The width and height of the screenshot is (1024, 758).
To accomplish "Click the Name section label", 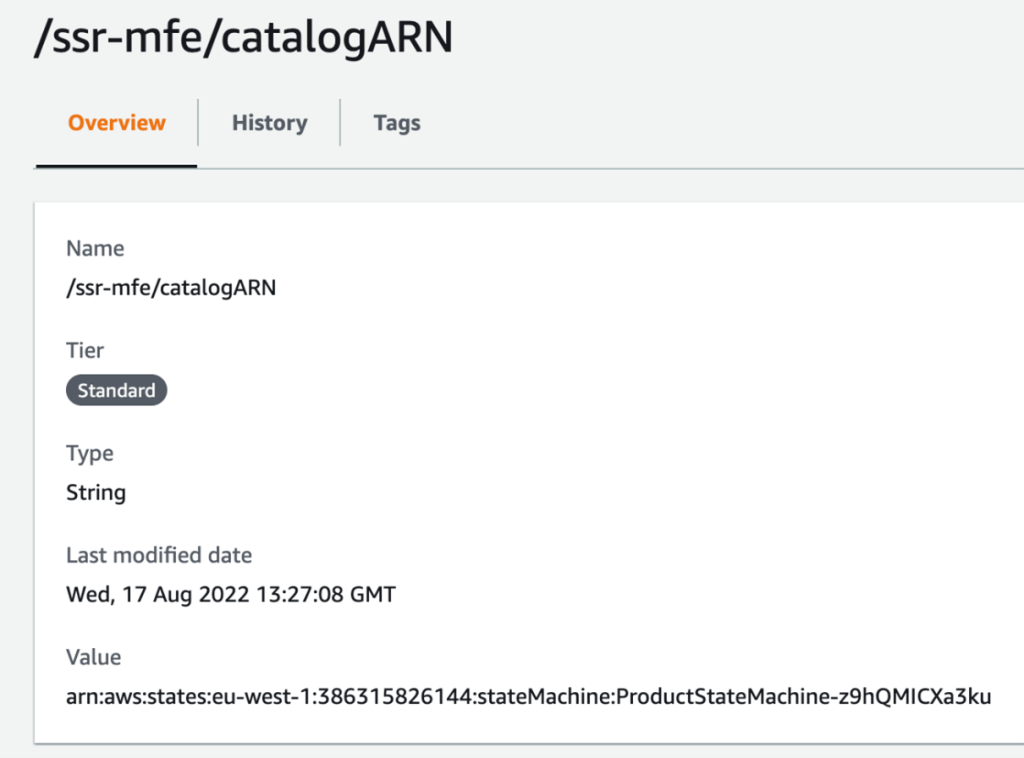I will coord(95,248).
